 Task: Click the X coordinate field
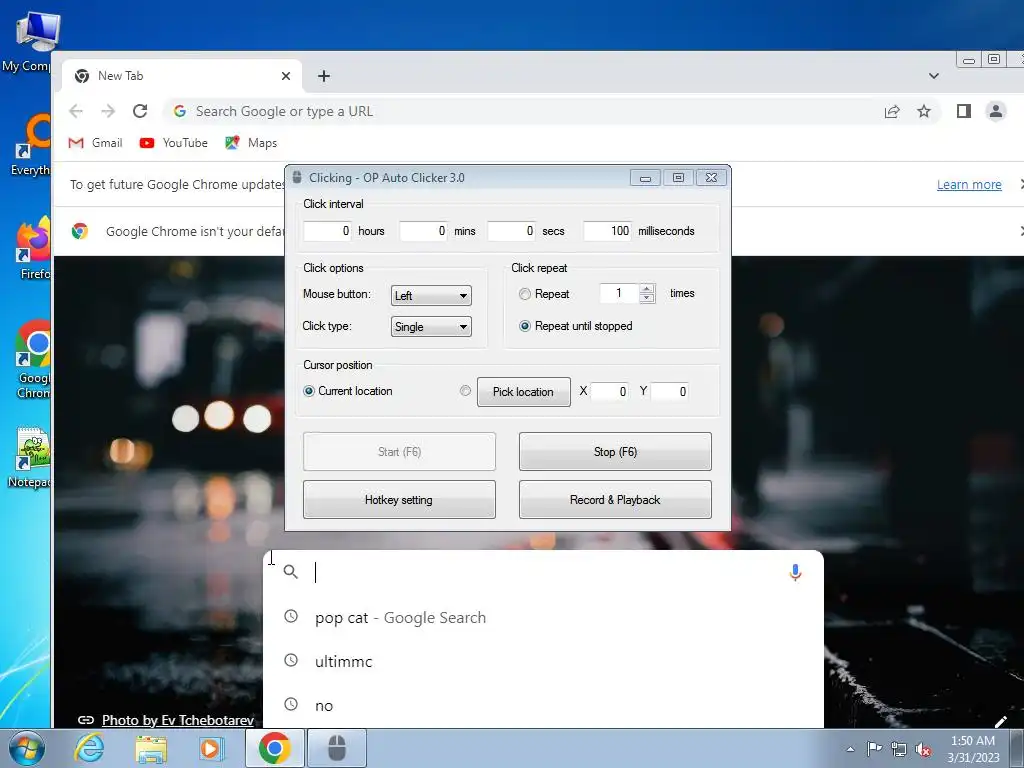pos(610,391)
